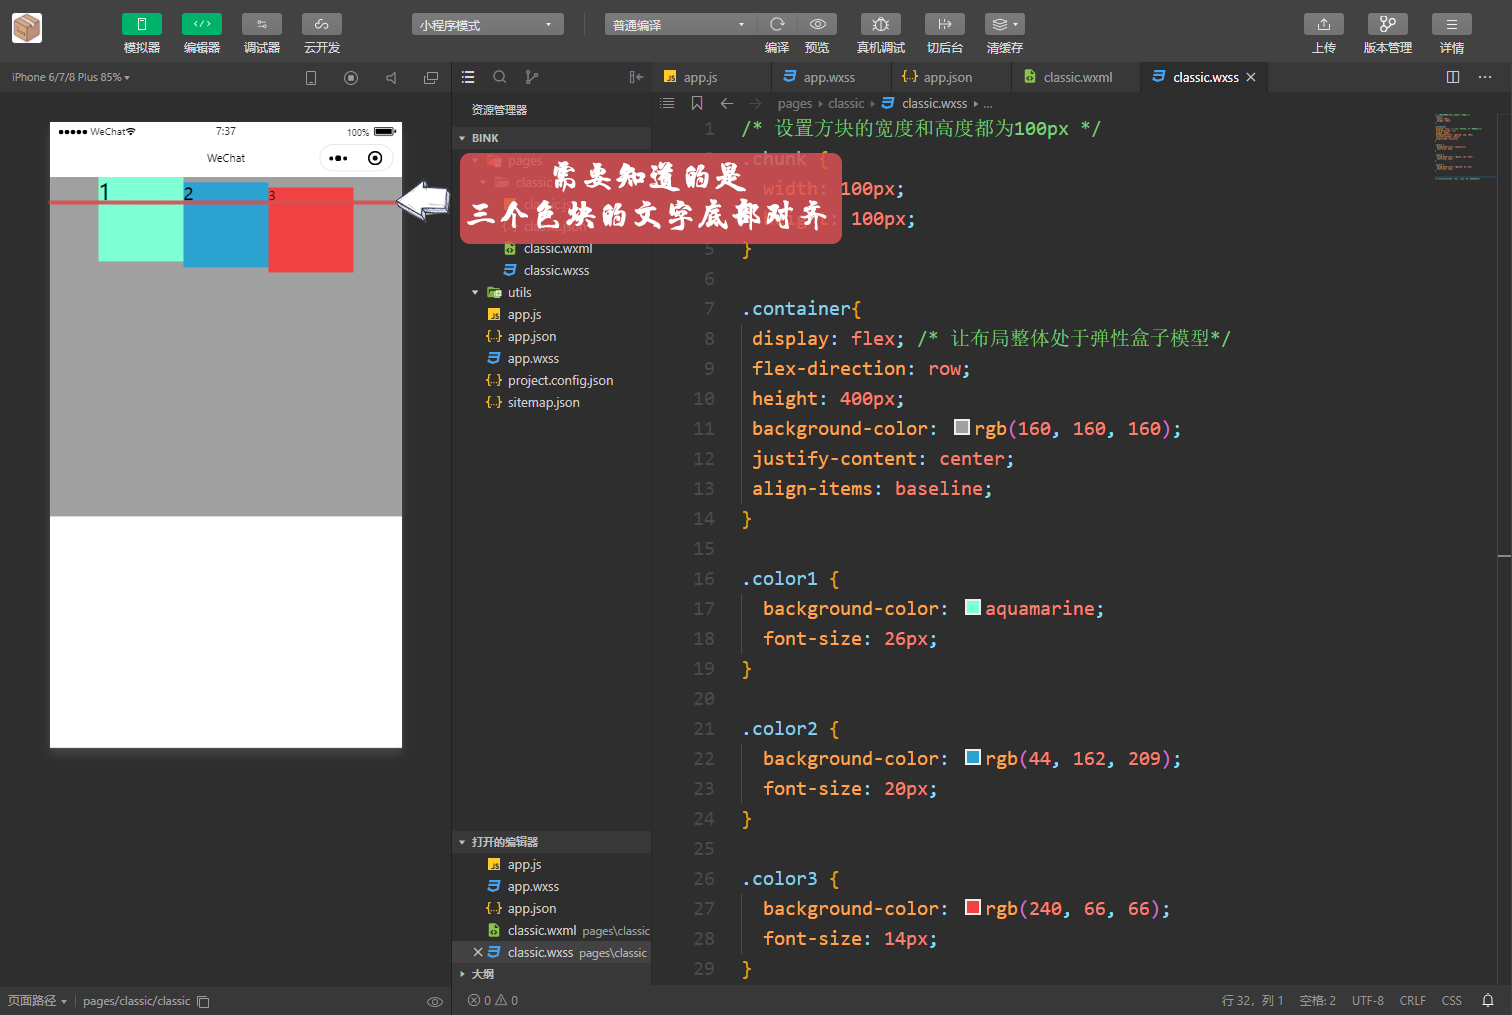Collapse the BINK project section
The image size is (1512, 1015).
tap(551, 138)
